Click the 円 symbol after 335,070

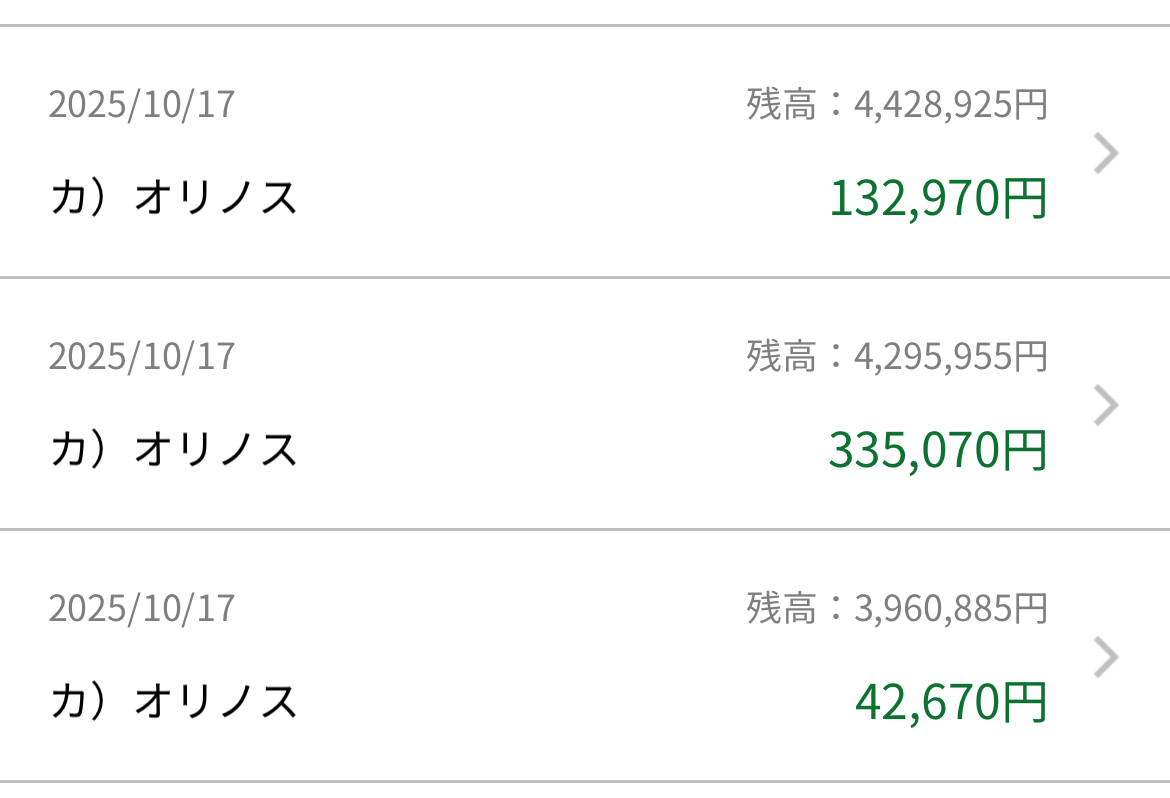pyautogui.click(x=1024, y=451)
